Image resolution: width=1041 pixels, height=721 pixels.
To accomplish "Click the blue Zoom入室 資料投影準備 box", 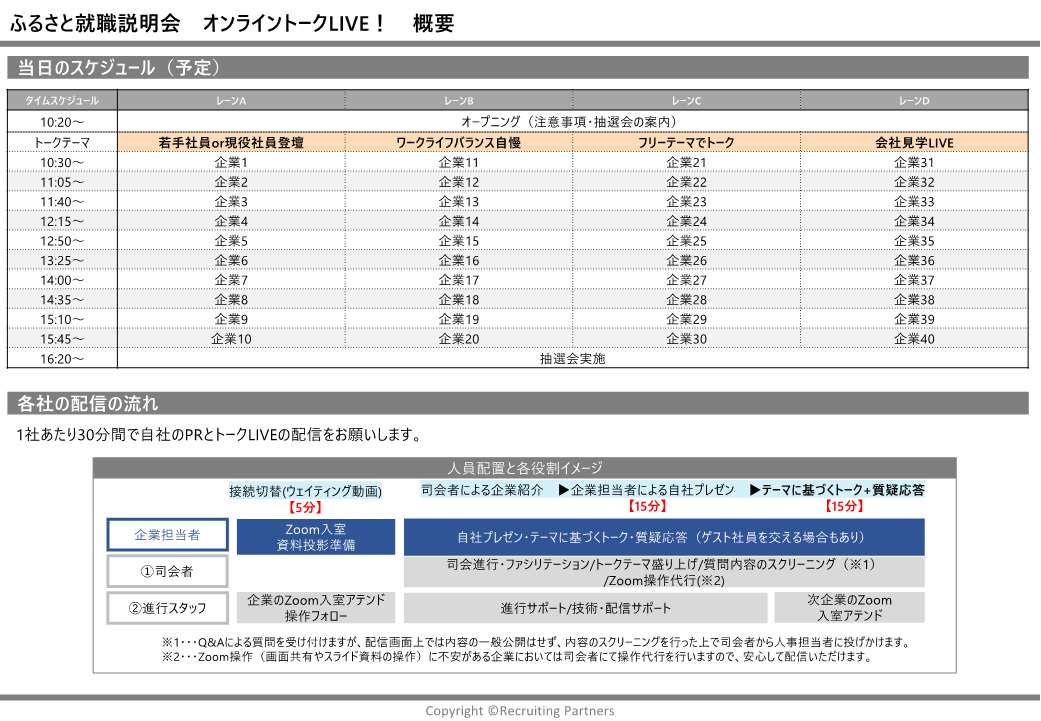I will tap(316, 536).
